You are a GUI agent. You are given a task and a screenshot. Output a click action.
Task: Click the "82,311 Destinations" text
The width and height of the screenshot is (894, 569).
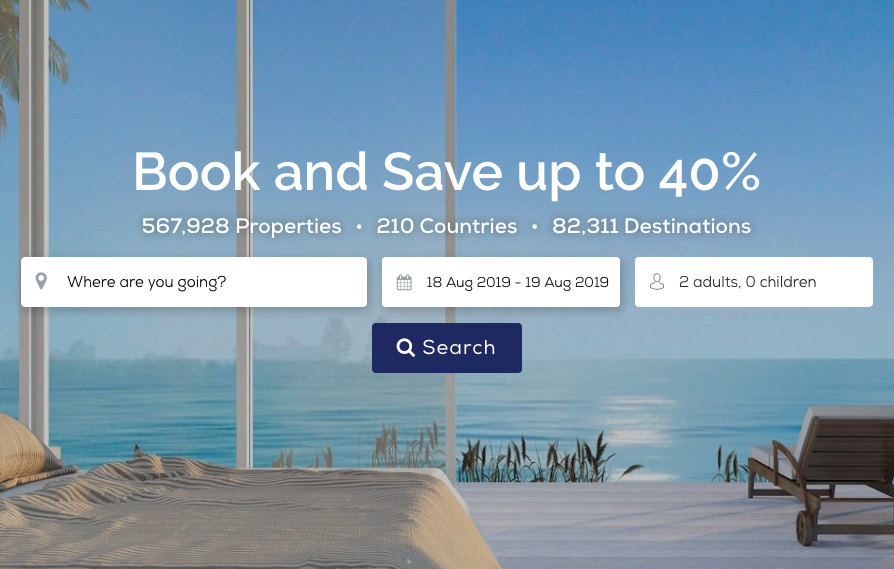[652, 226]
